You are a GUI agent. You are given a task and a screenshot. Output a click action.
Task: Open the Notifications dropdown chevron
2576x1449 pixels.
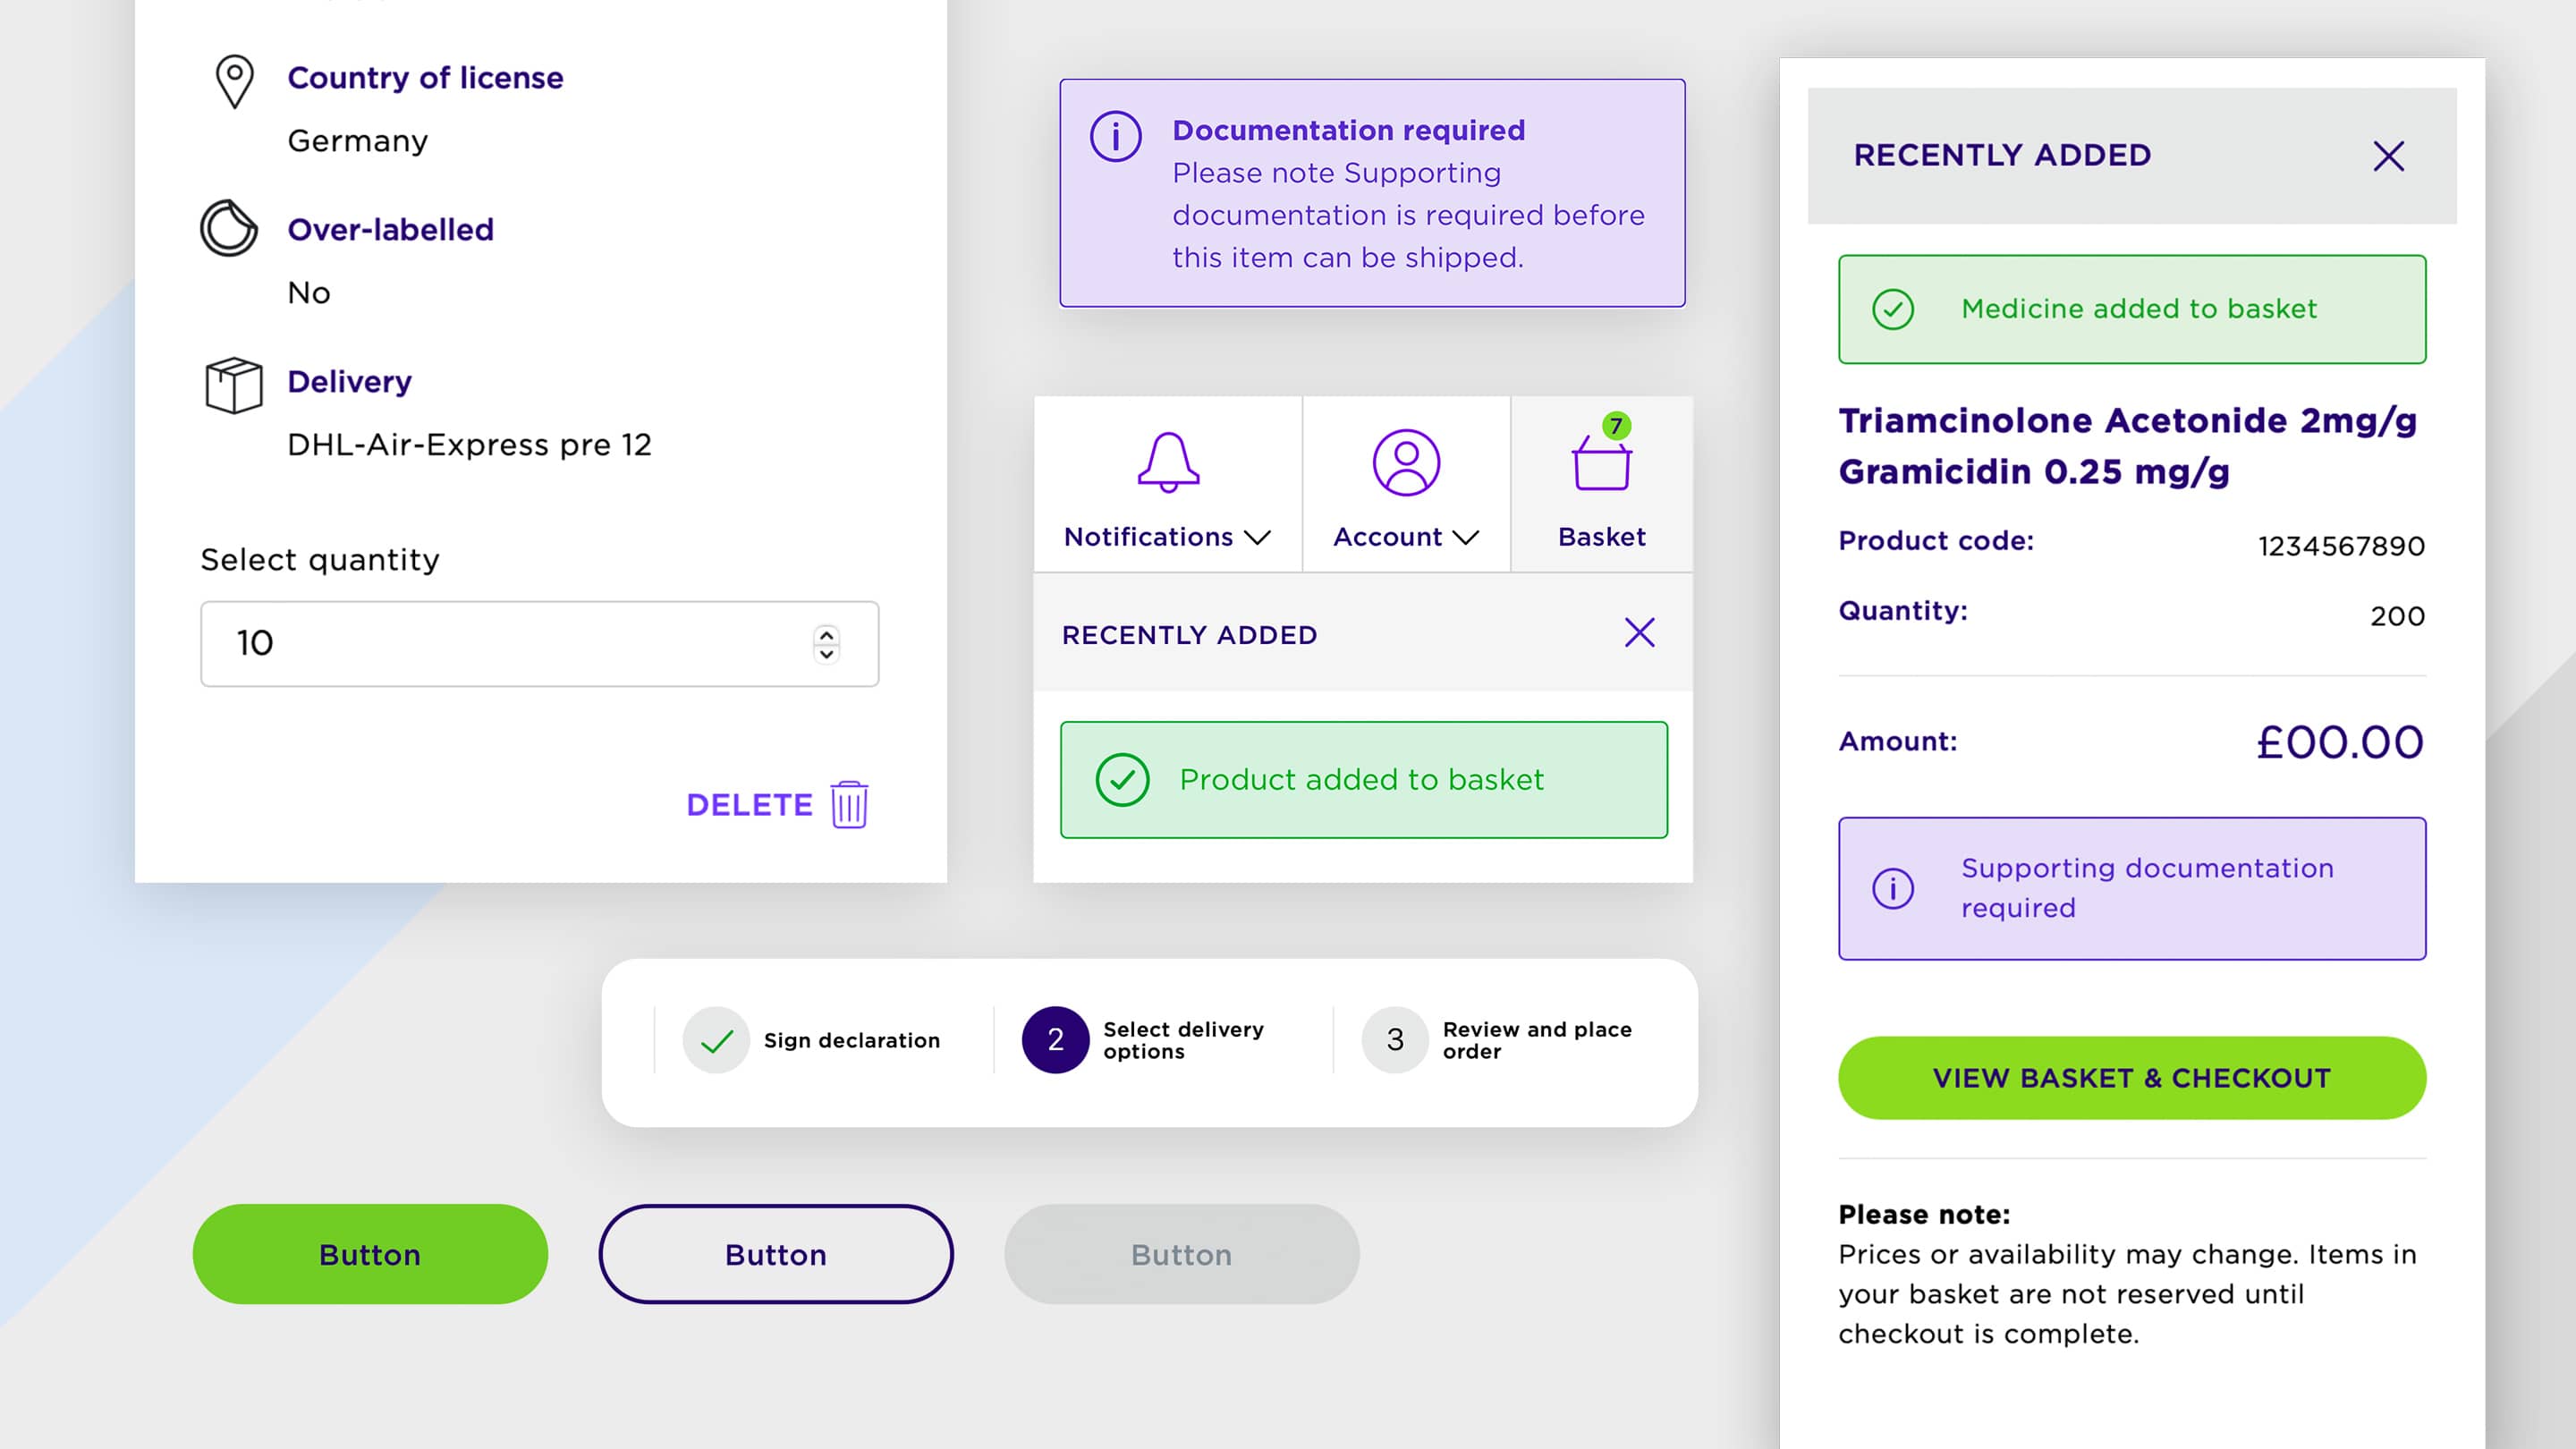pos(1259,538)
